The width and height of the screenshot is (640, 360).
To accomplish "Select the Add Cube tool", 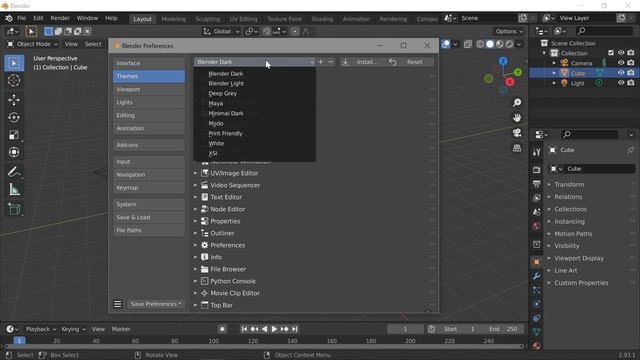I will tap(14, 209).
